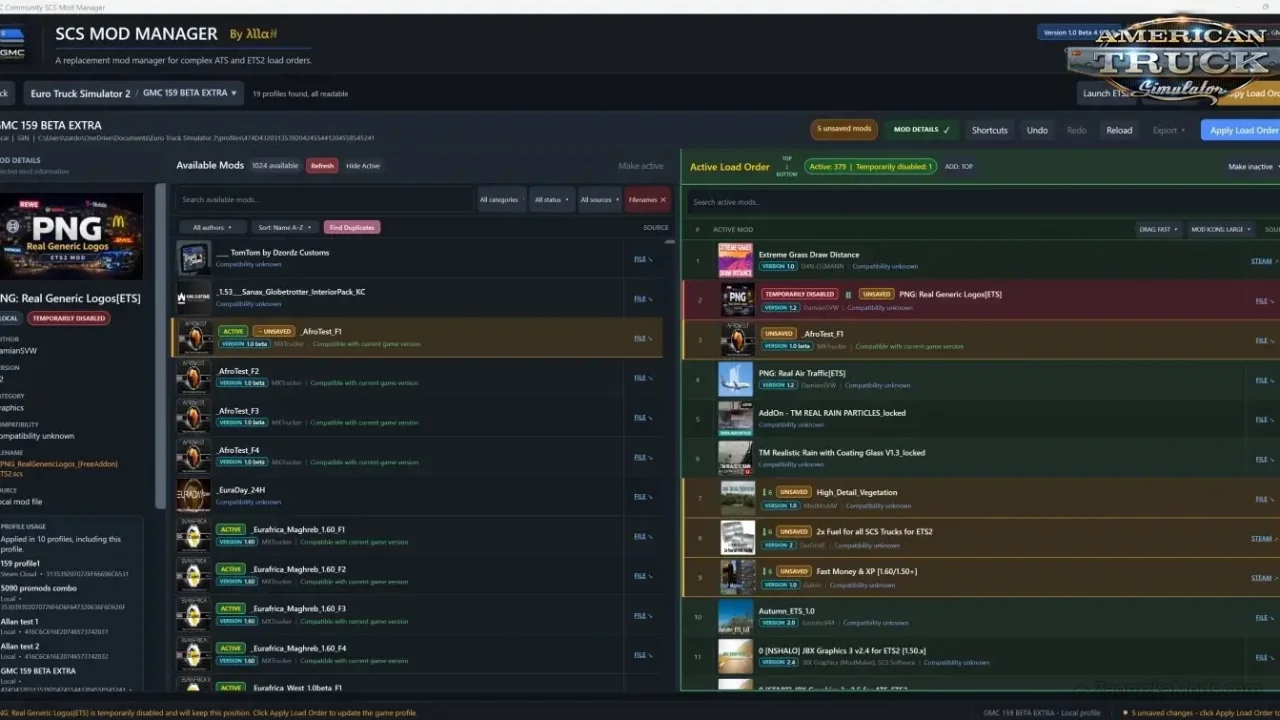
Task: Click the Apply Load Order button below the header
Action: [1242, 130]
